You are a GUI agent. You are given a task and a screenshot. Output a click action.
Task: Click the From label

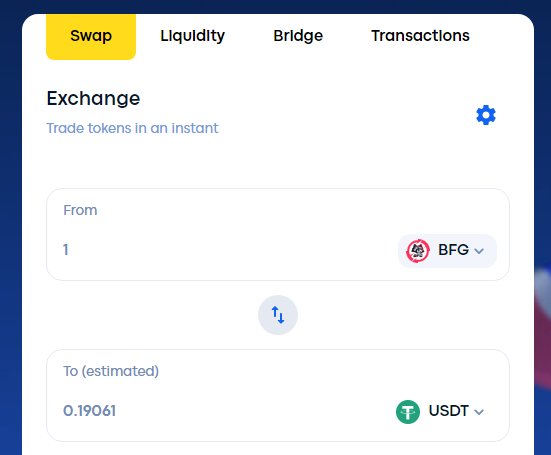pos(80,210)
